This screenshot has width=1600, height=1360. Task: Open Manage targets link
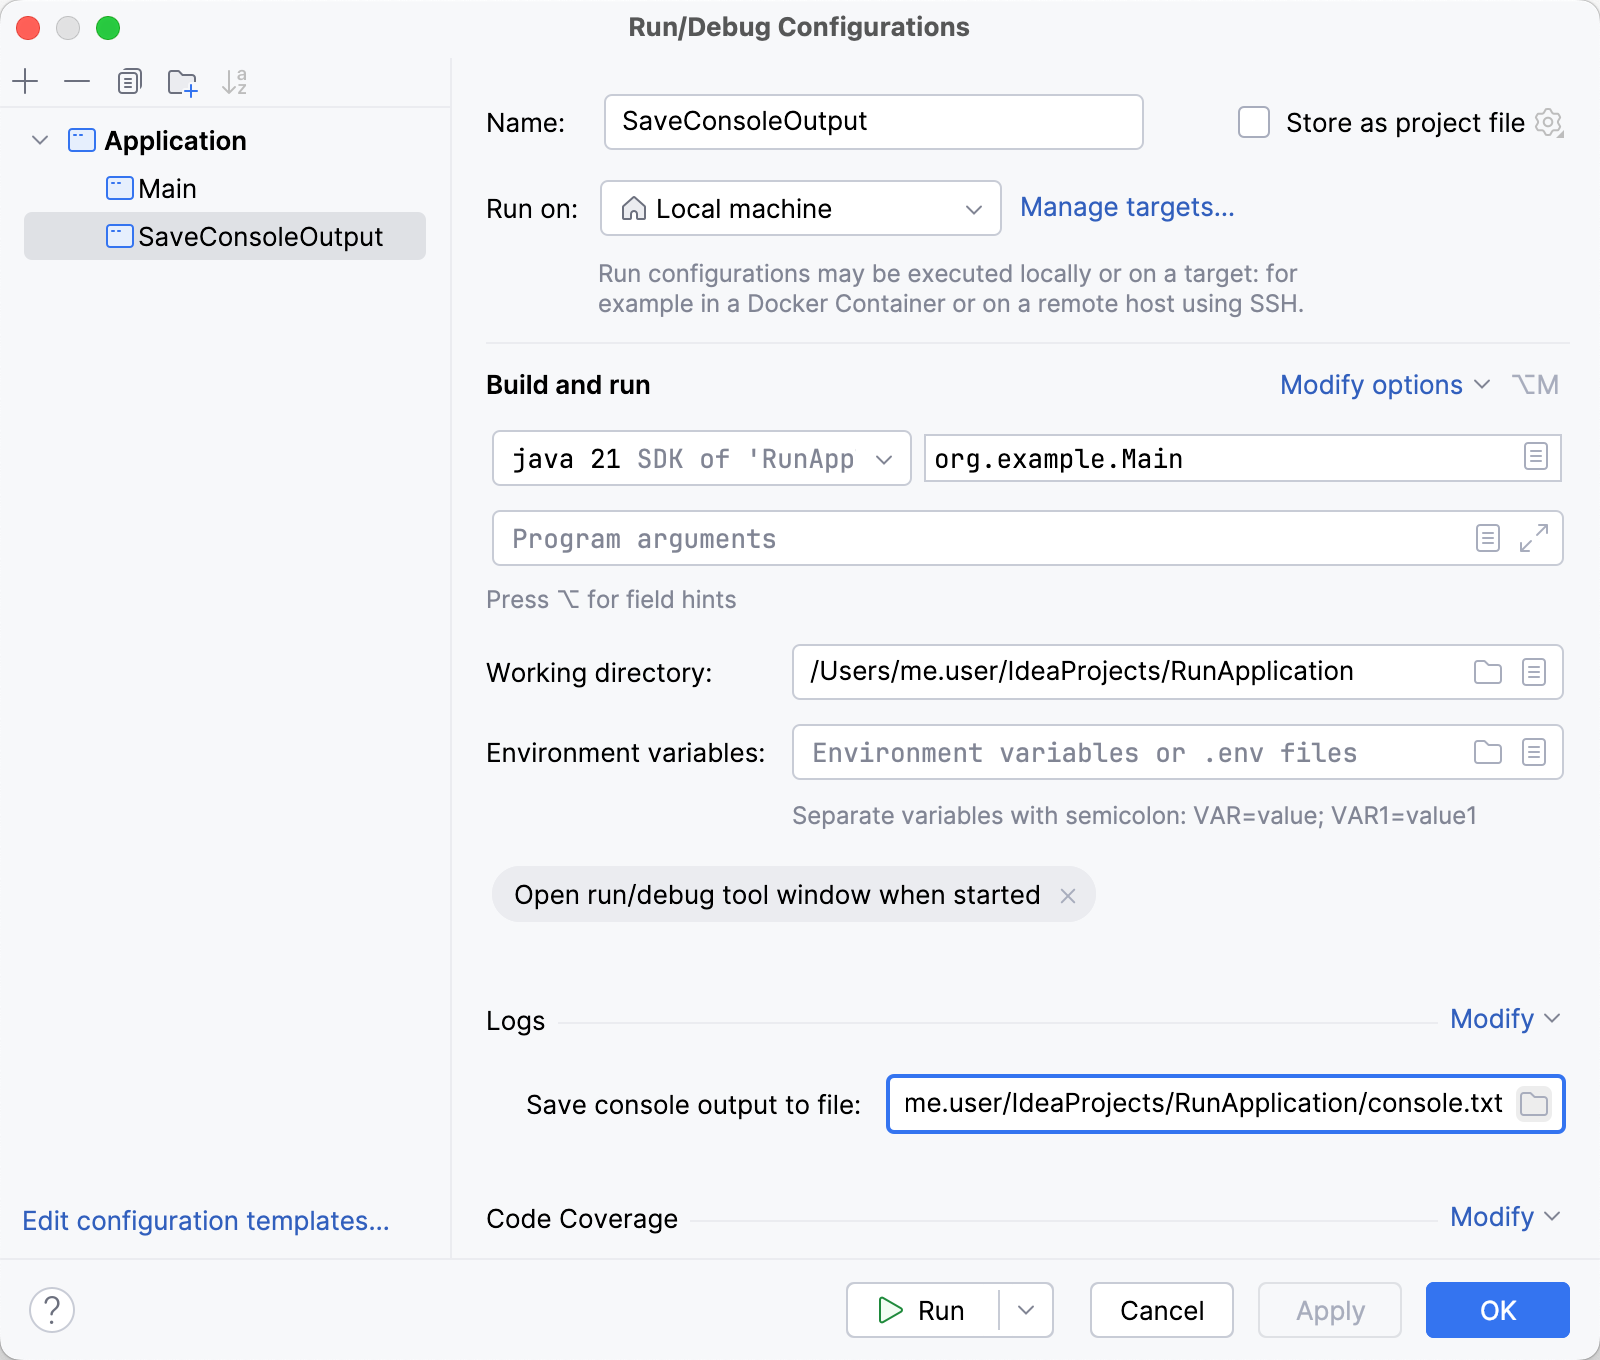1127,207
